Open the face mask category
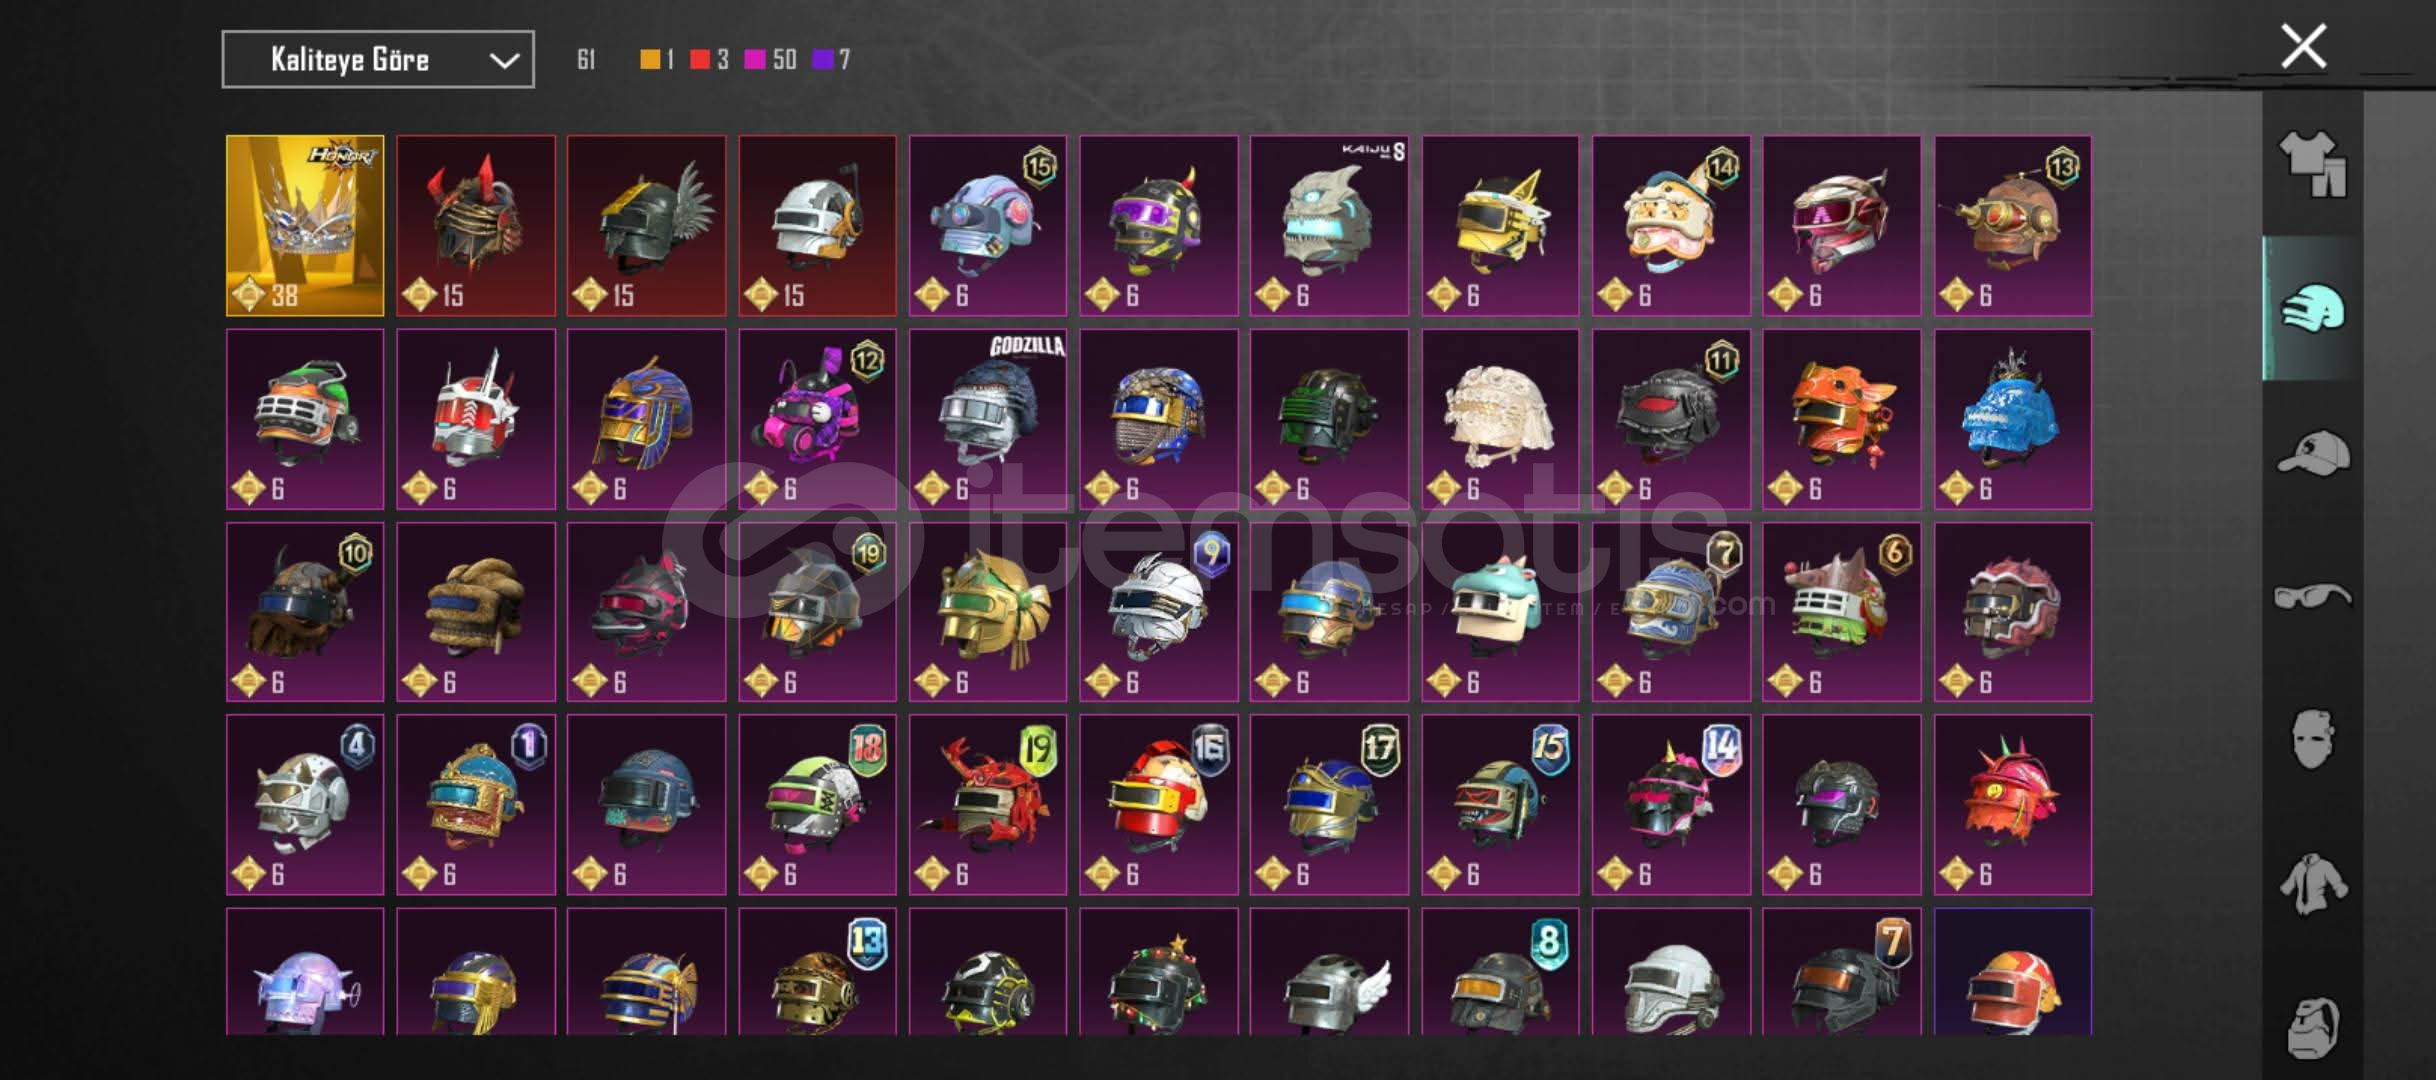 (x=2313, y=739)
